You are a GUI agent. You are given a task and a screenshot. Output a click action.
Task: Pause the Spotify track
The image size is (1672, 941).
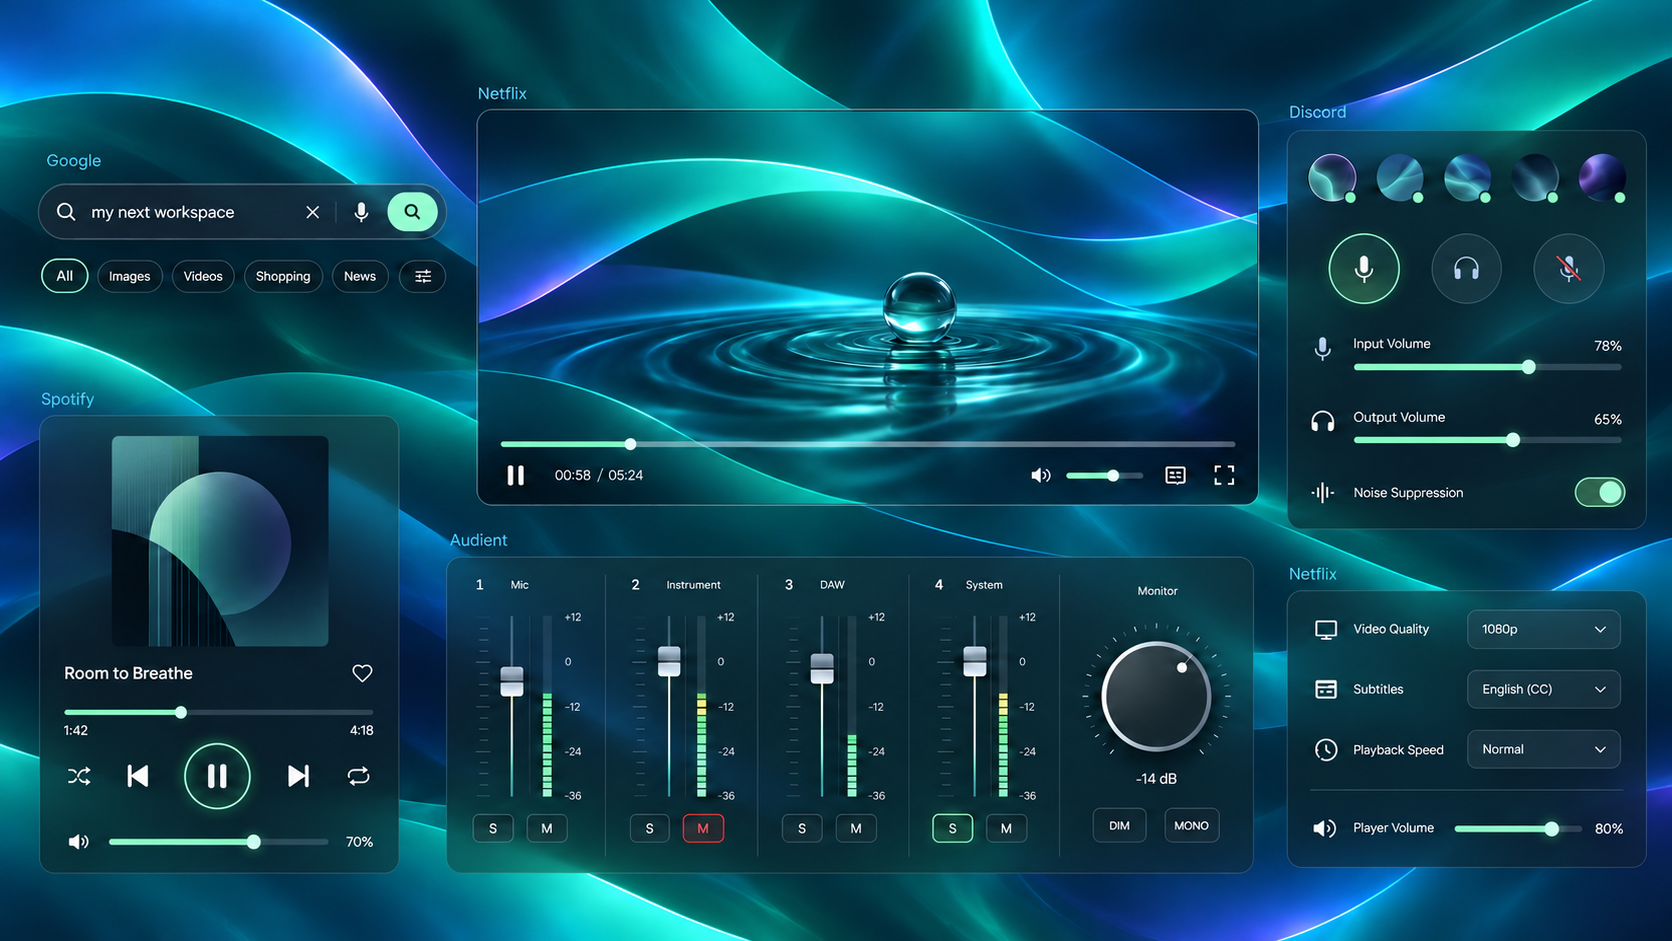coord(217,776)
